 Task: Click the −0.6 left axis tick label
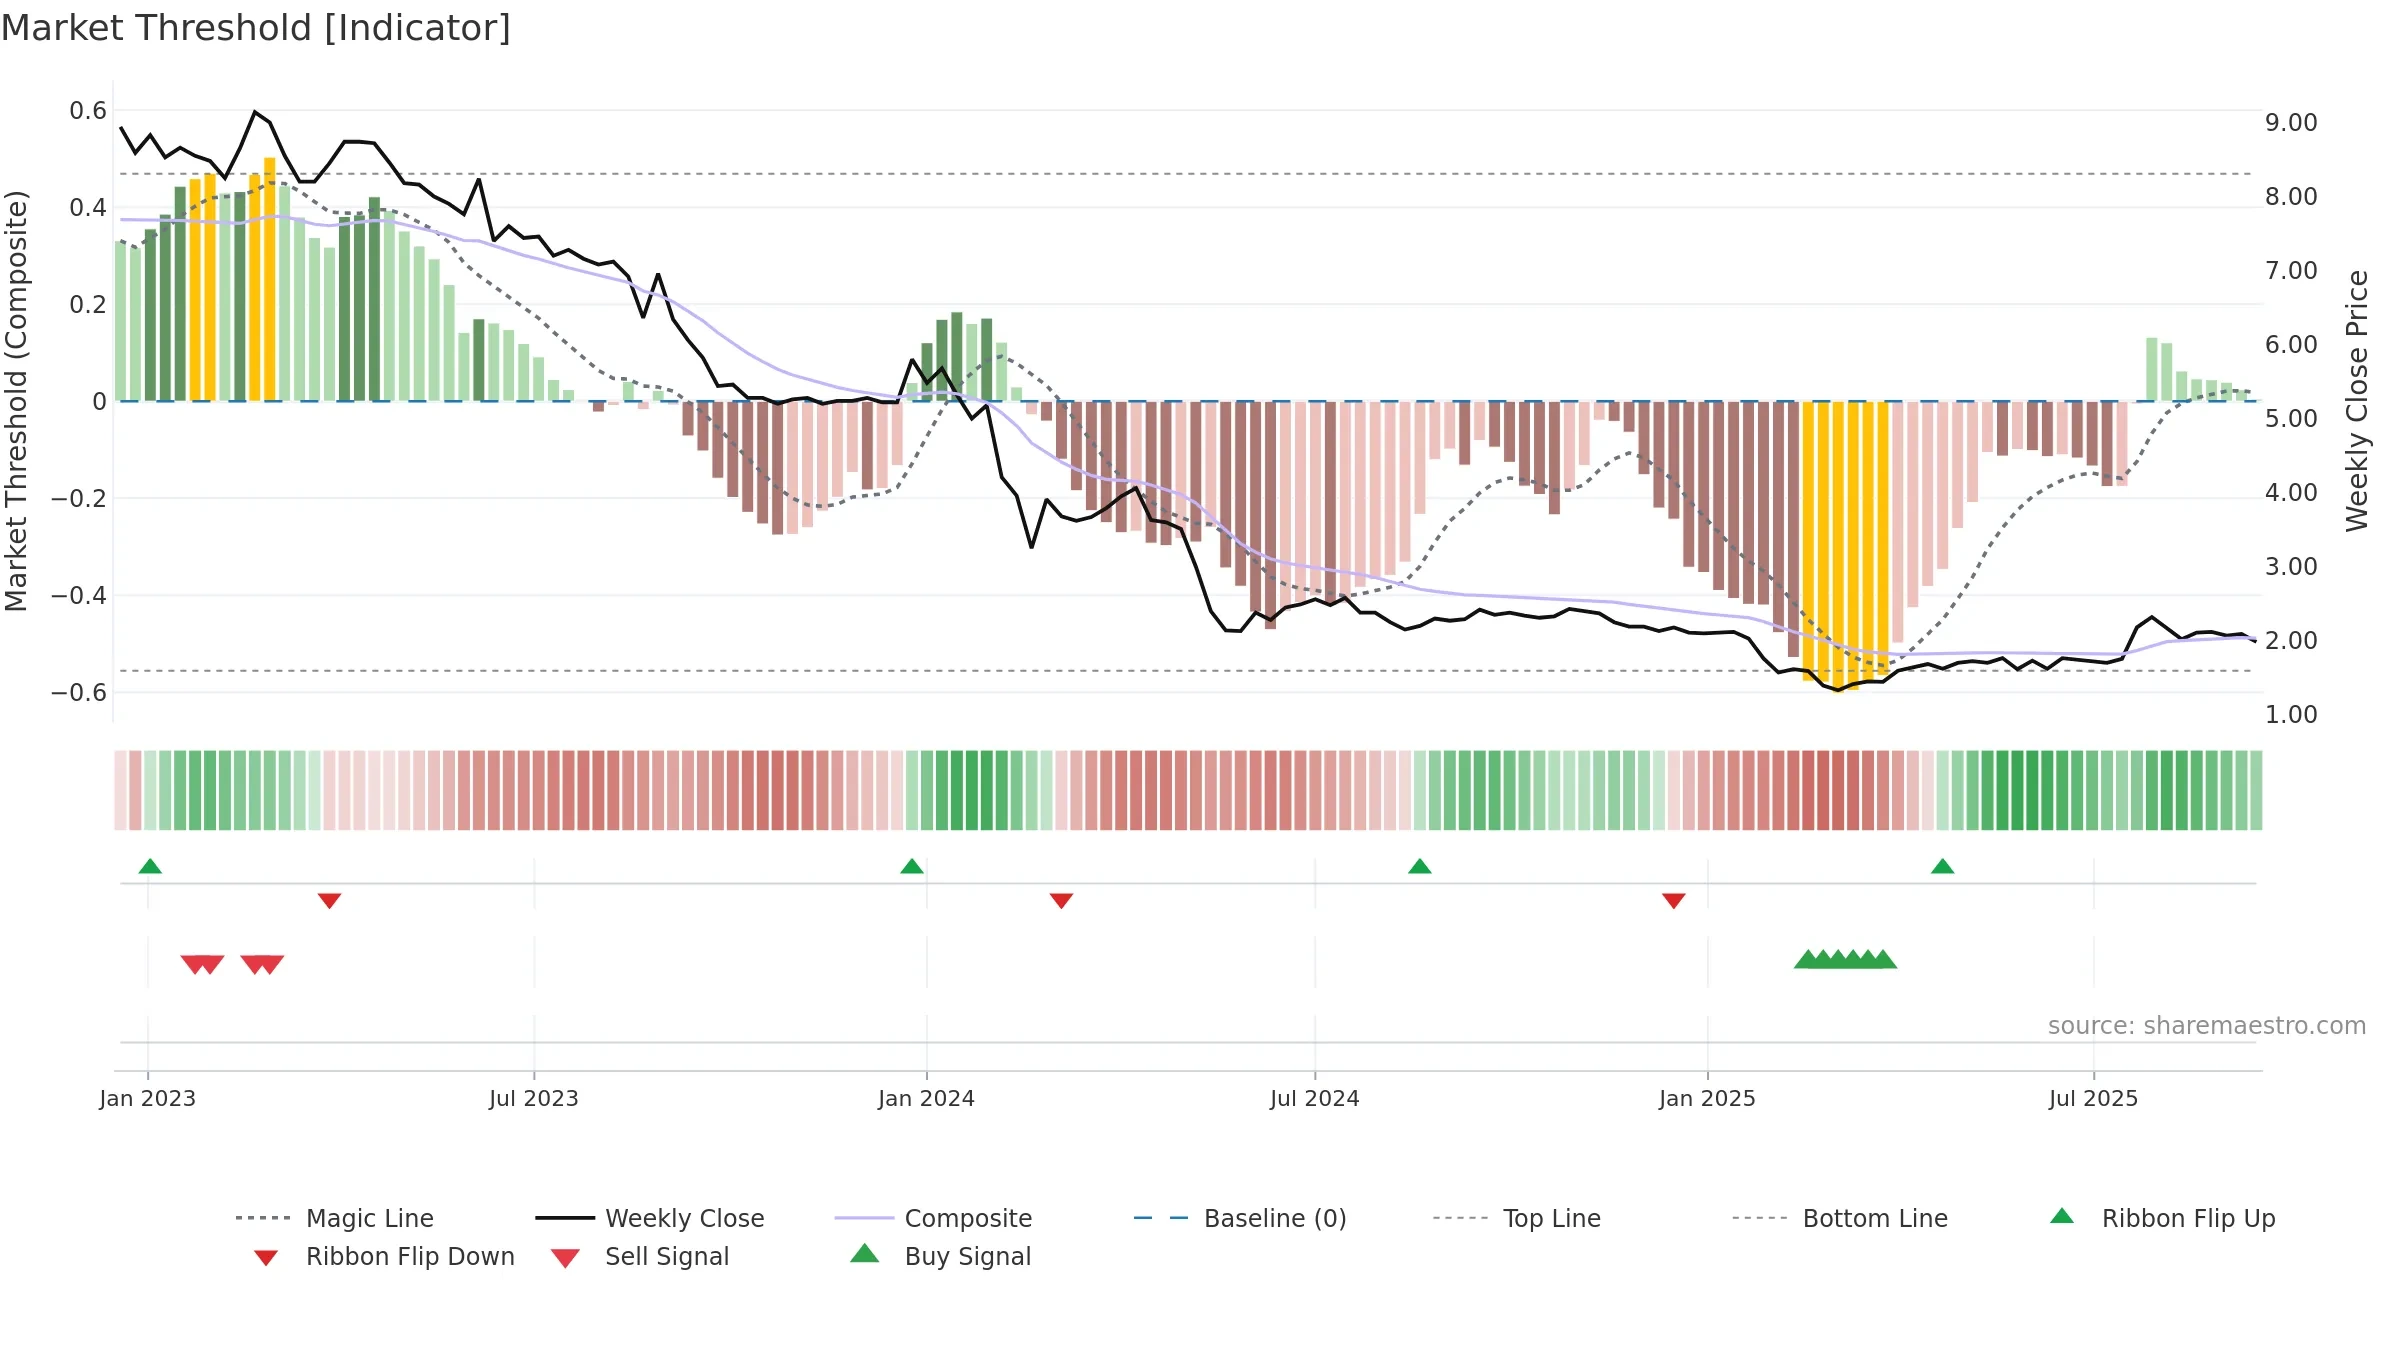(x=79, y=693)
